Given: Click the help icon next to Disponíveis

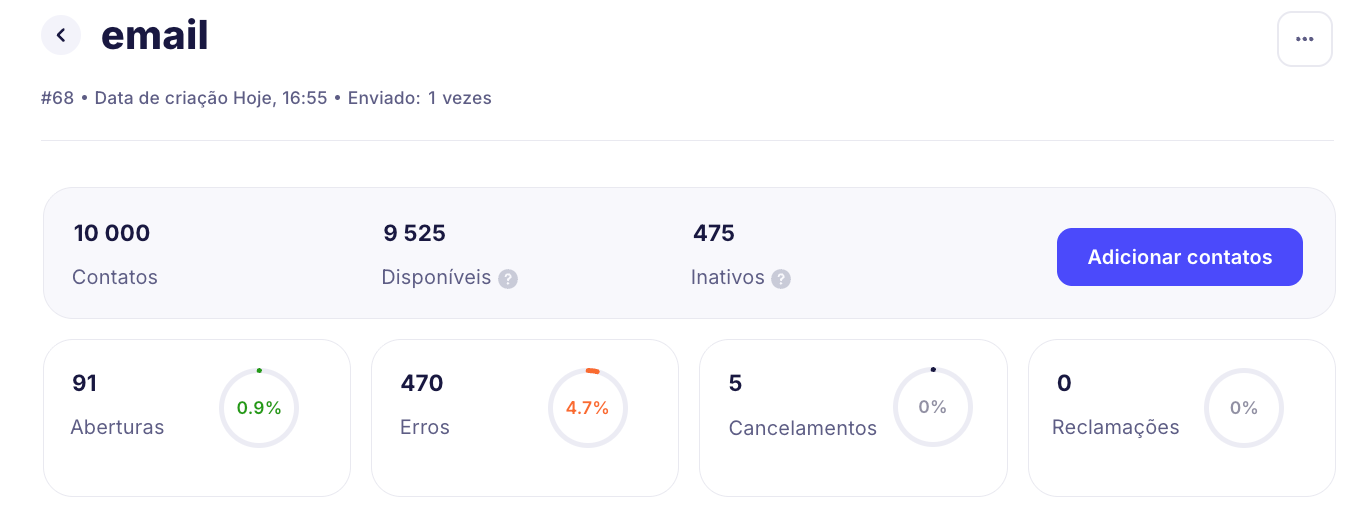Looking at the screenshot, I should coord(508,279).
